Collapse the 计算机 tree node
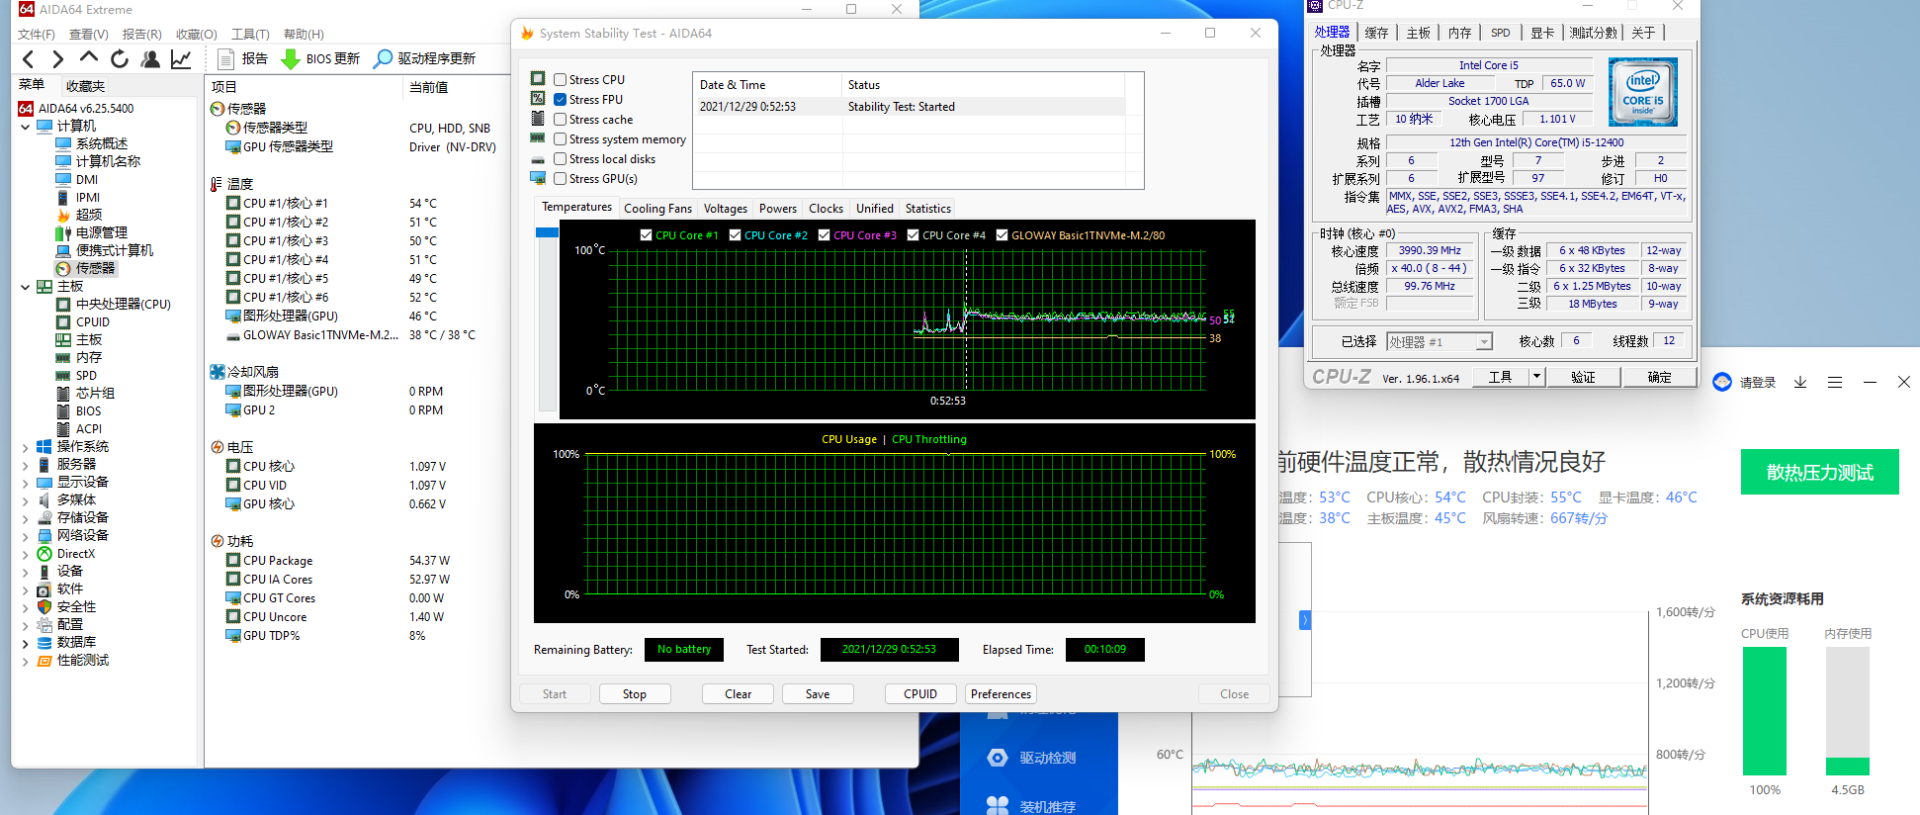This screenshot has height=815, width=1920. pos(25,127)
